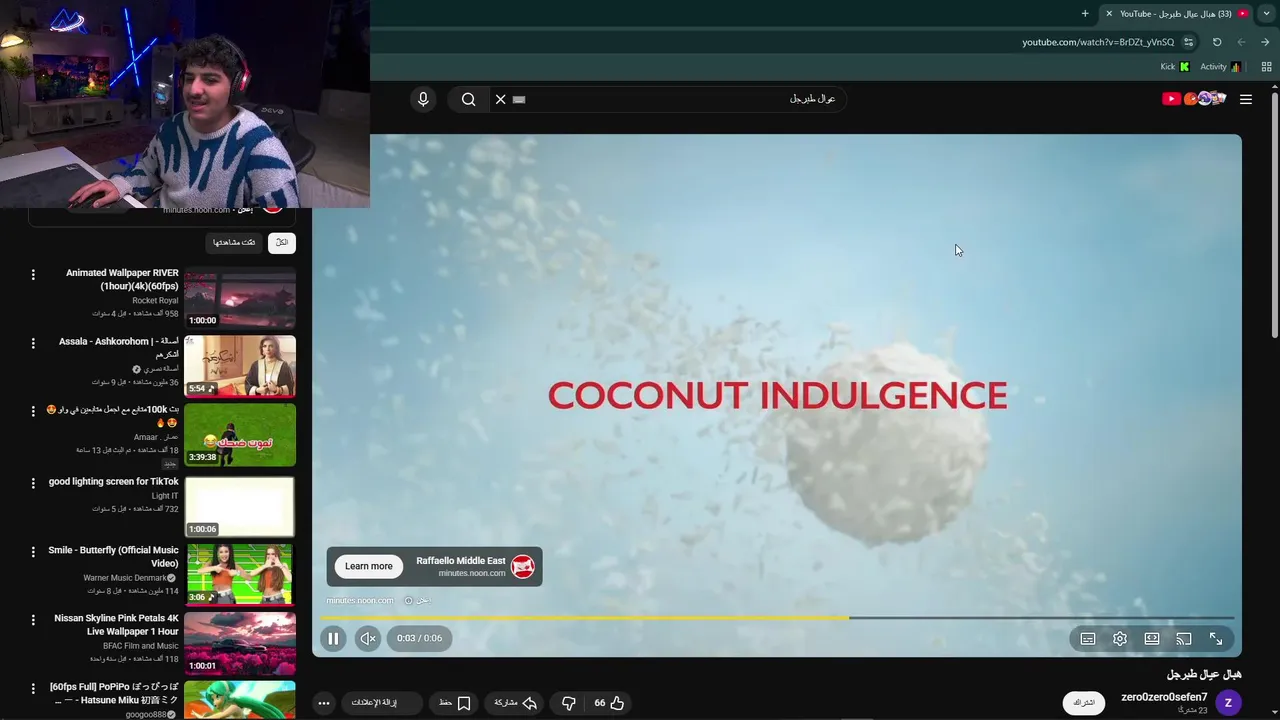Screen dimensions: 1280x720
Task: Open the Kick bookmark
Action: pyautogui.click(x=1175, y=67)
